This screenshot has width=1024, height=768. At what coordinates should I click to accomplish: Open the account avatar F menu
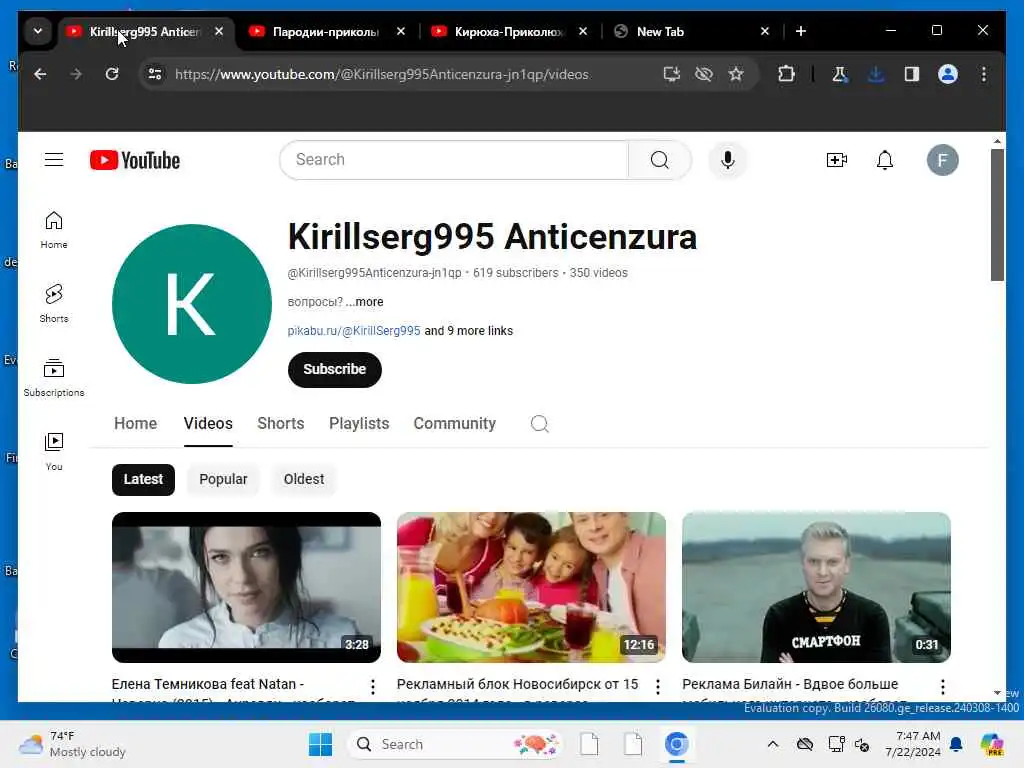coord(942,160)
